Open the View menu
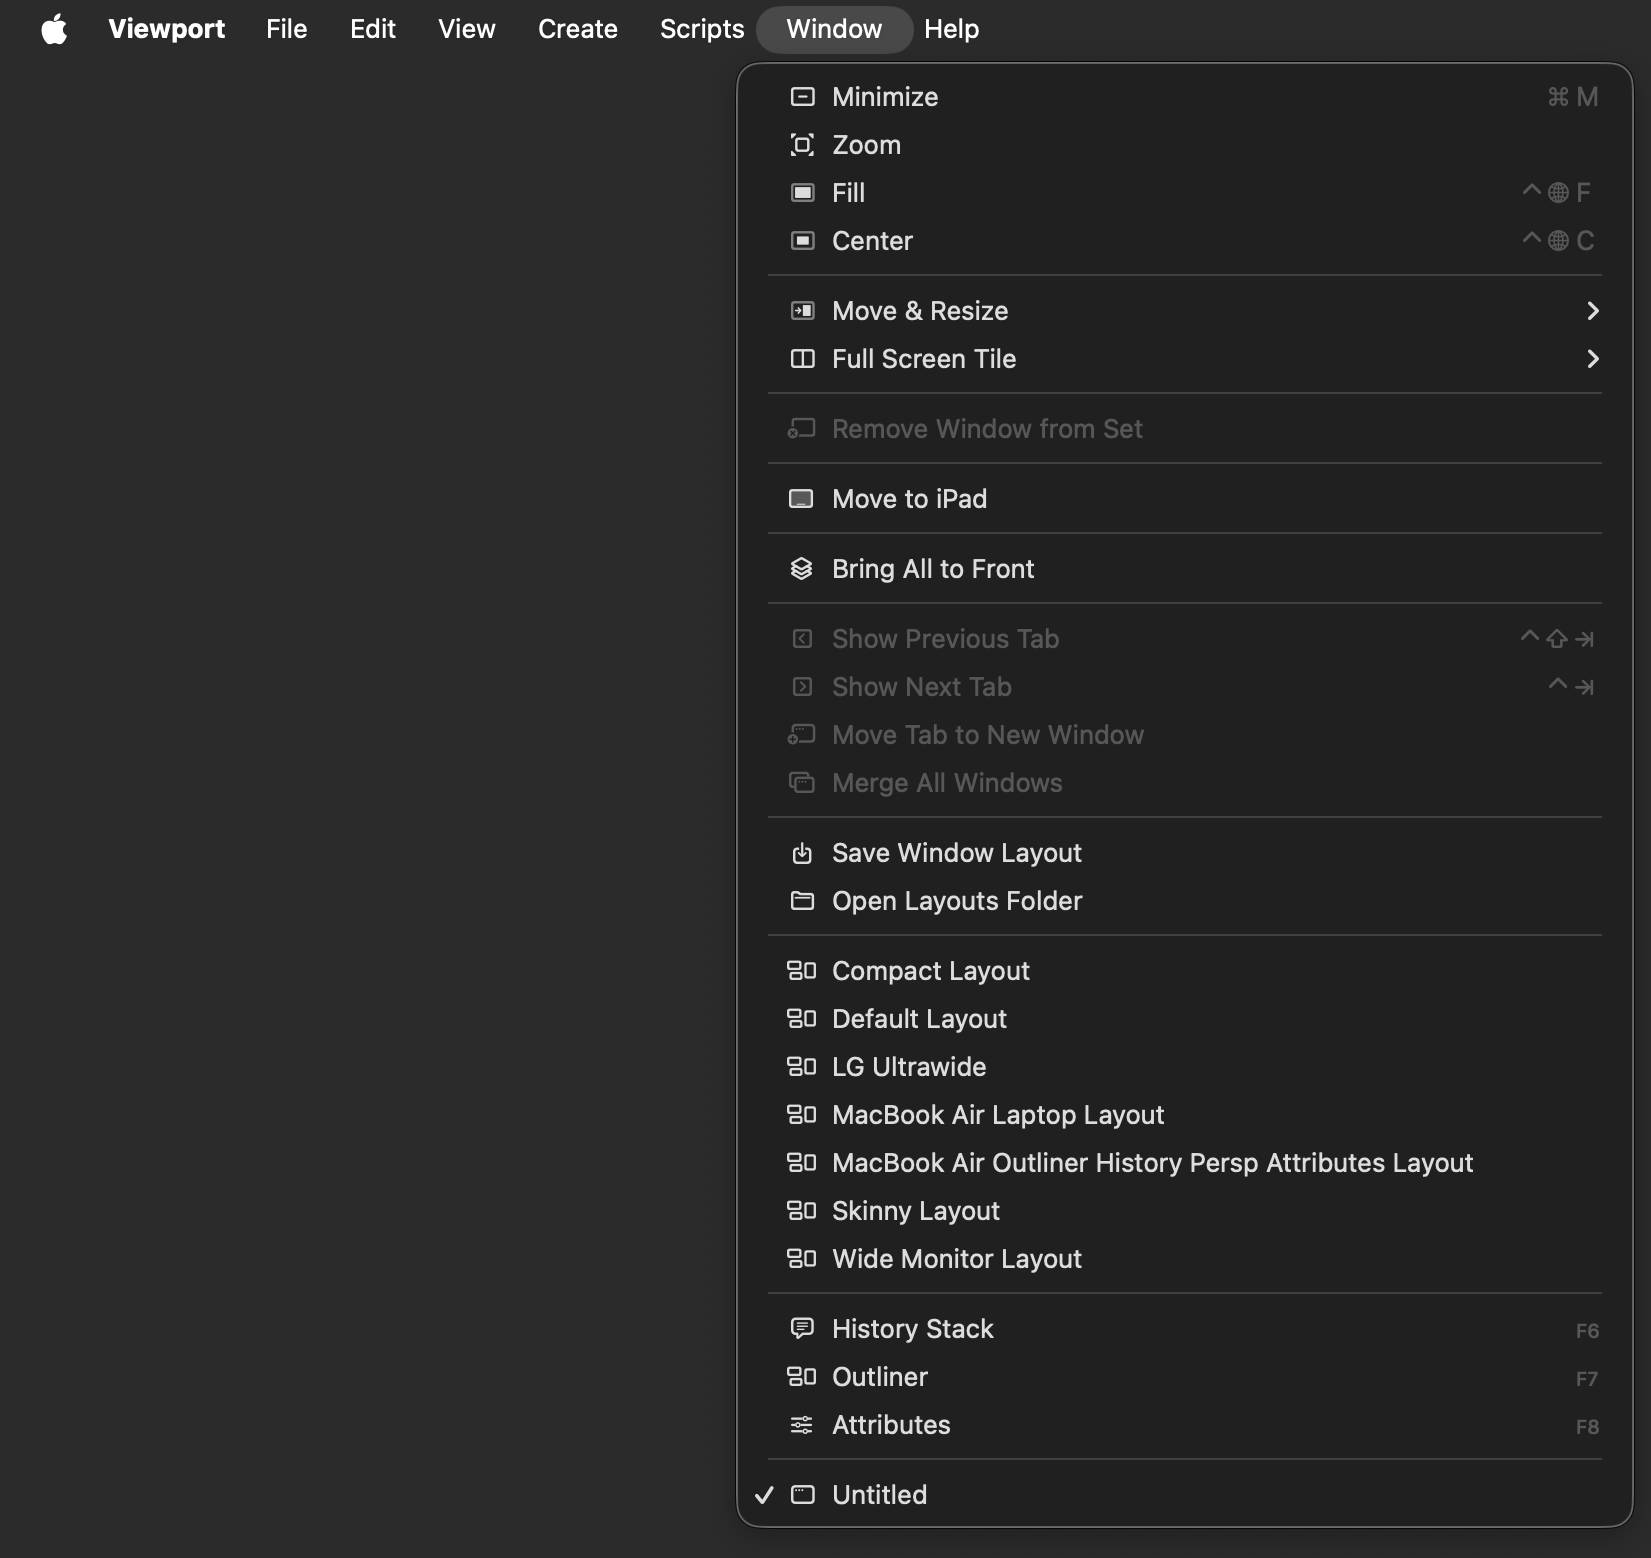Screen dimensions: 1651x1558 (467, 29)
